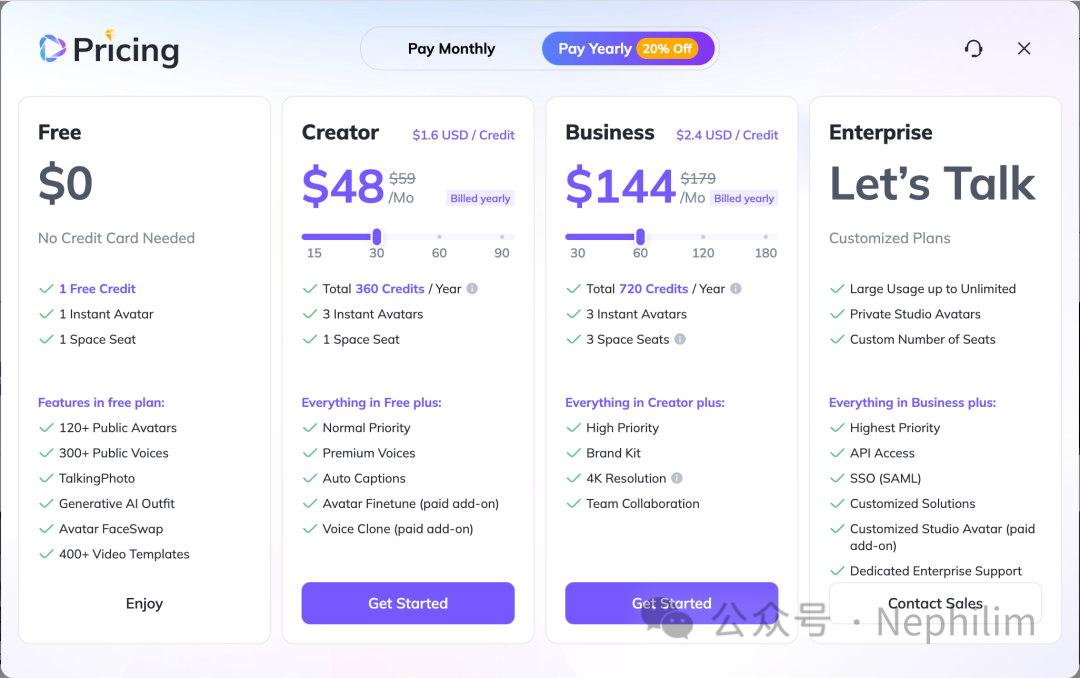The image size is (1080, 678).
Task: Click Get Started under Business plan
Action: tap(671, 603)
